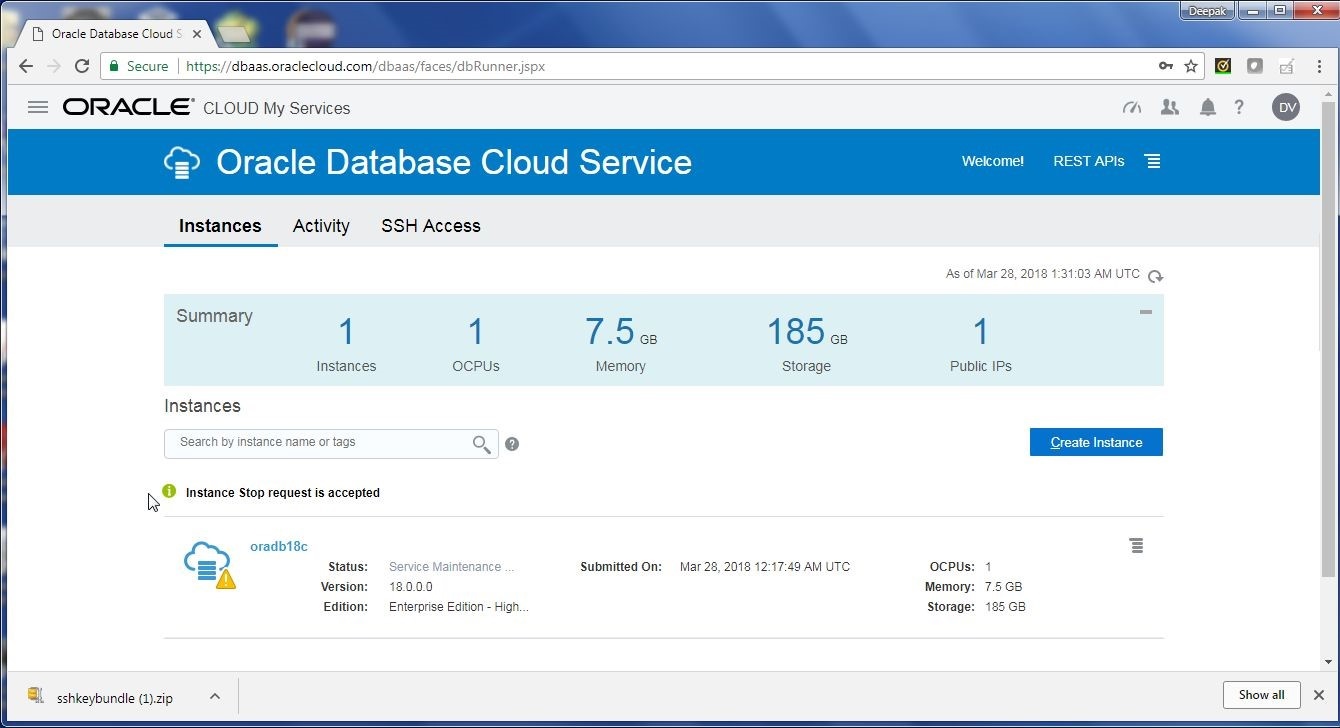The image size is (1340, 728).
Task: Refresh data with the reload icon beside the timestamp
Action: [x=1155, y=274]
